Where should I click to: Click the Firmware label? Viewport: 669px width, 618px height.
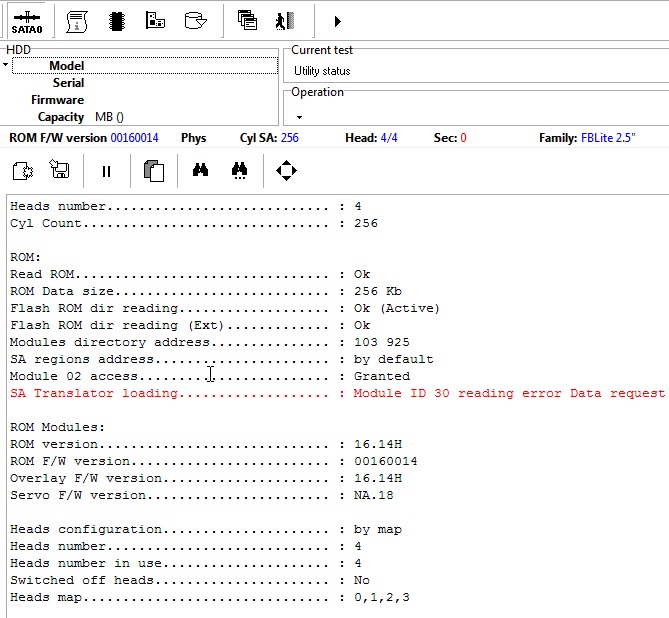point(58,100)
